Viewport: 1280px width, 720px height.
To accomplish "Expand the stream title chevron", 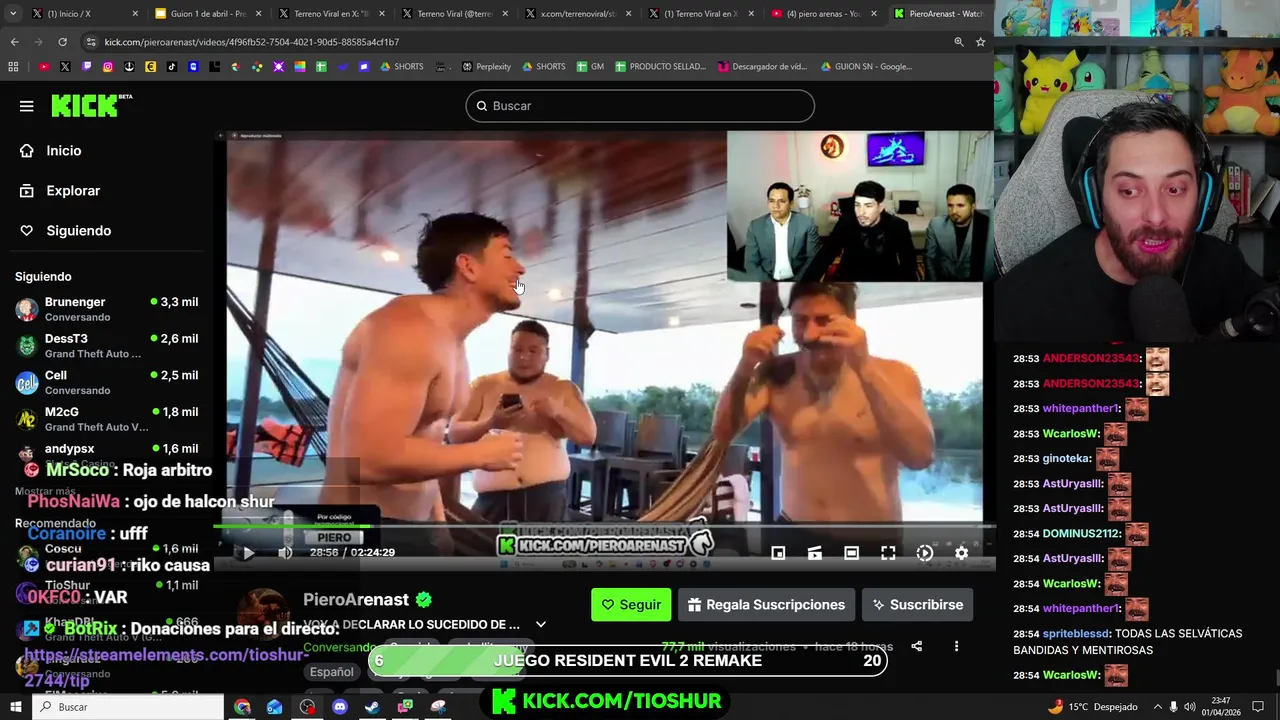I will [x=541, y=625].
